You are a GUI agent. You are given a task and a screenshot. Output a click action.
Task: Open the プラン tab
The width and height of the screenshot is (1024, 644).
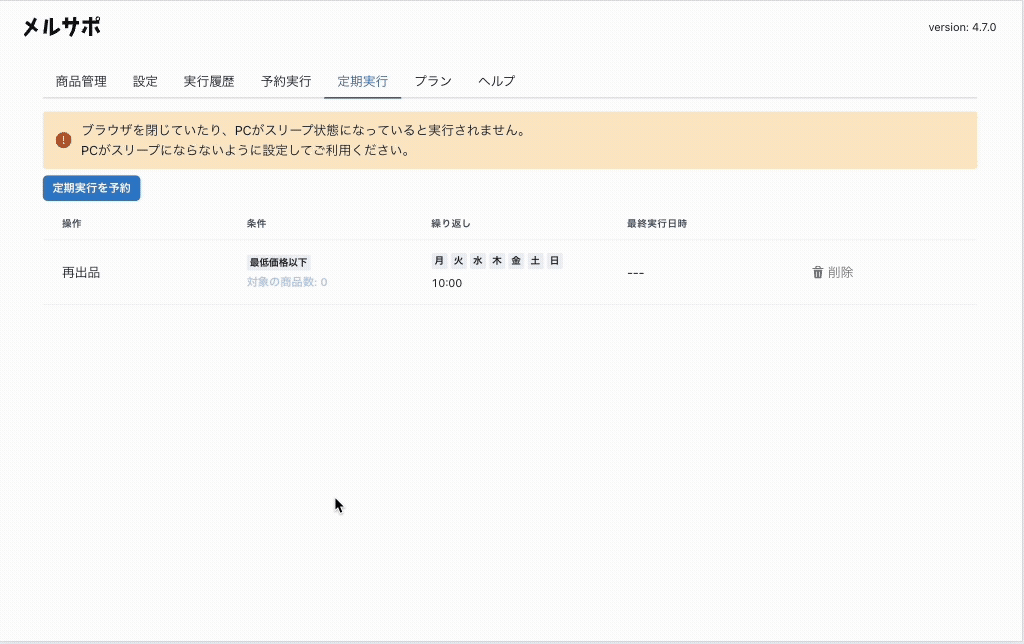pyautogui.click(x=433, y=81)
